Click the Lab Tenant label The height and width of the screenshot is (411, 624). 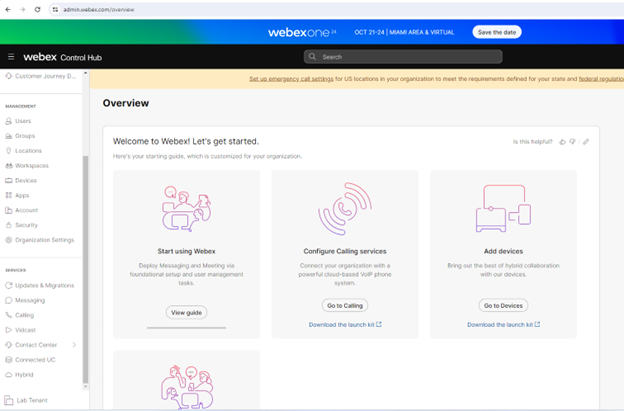(32, 400)
